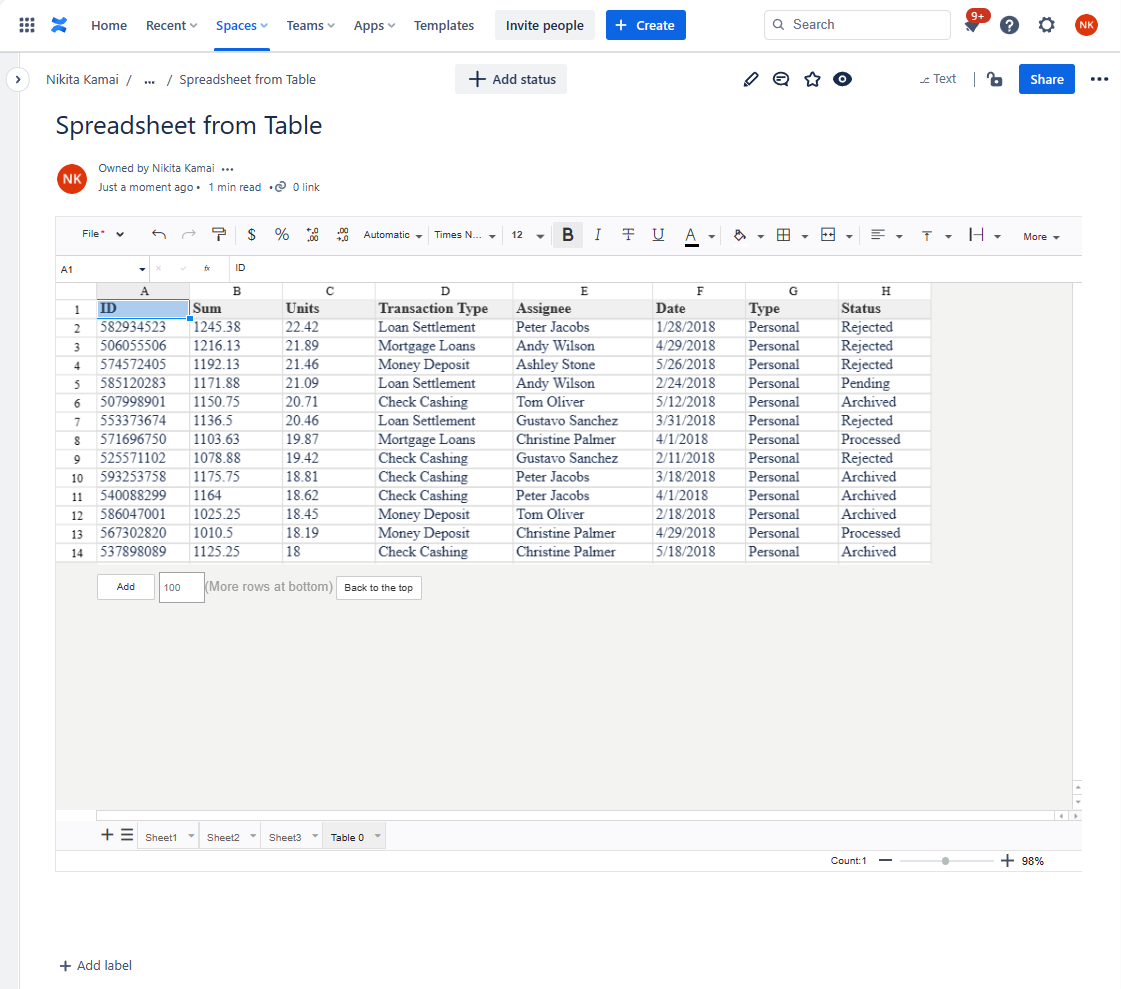This screenshot has height=989, width=1121.
Task: Toggle bold formatting on cell A1
Action: click(567, 234)
